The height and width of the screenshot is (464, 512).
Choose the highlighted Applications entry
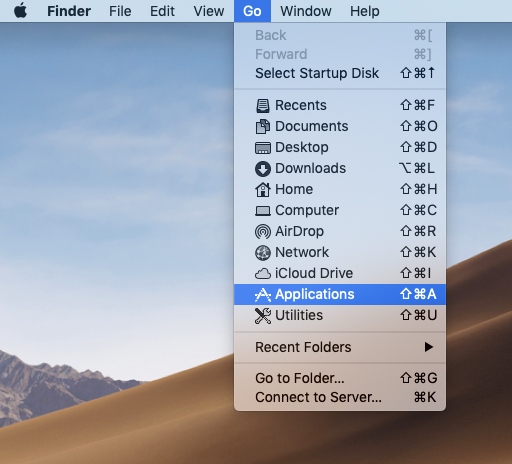point(340,294)
